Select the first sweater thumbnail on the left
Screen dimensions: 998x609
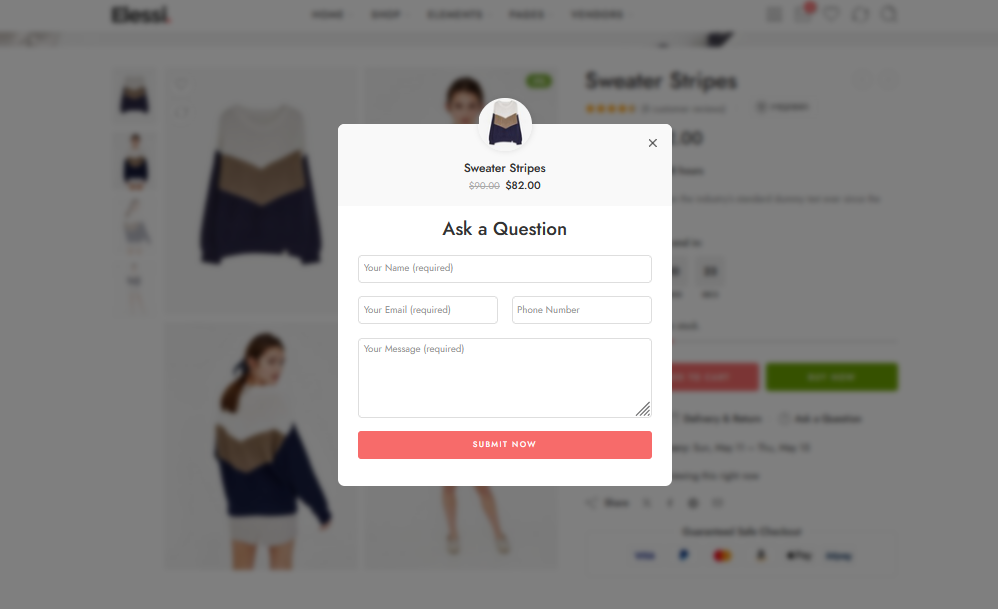(134, 94)
